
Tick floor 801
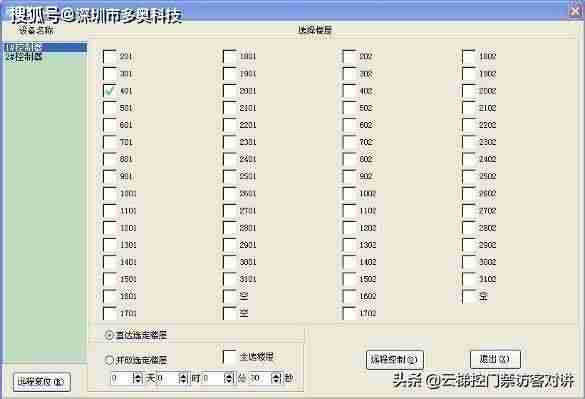[110, 159]
